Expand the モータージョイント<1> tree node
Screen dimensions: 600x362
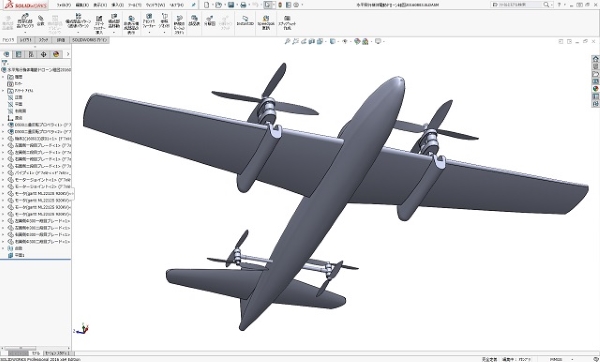pyautogui.click(x=3, y=180)
